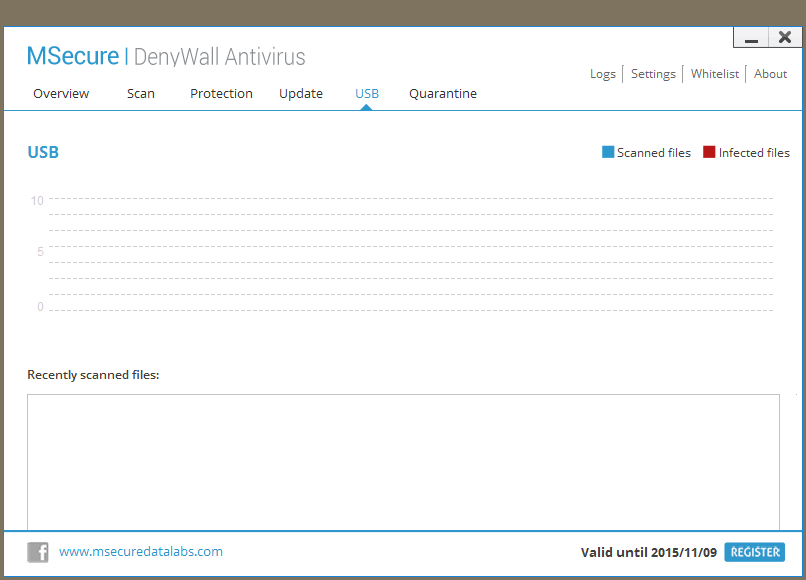Switch to the Overview tab
806x580 pixels.
61,94
